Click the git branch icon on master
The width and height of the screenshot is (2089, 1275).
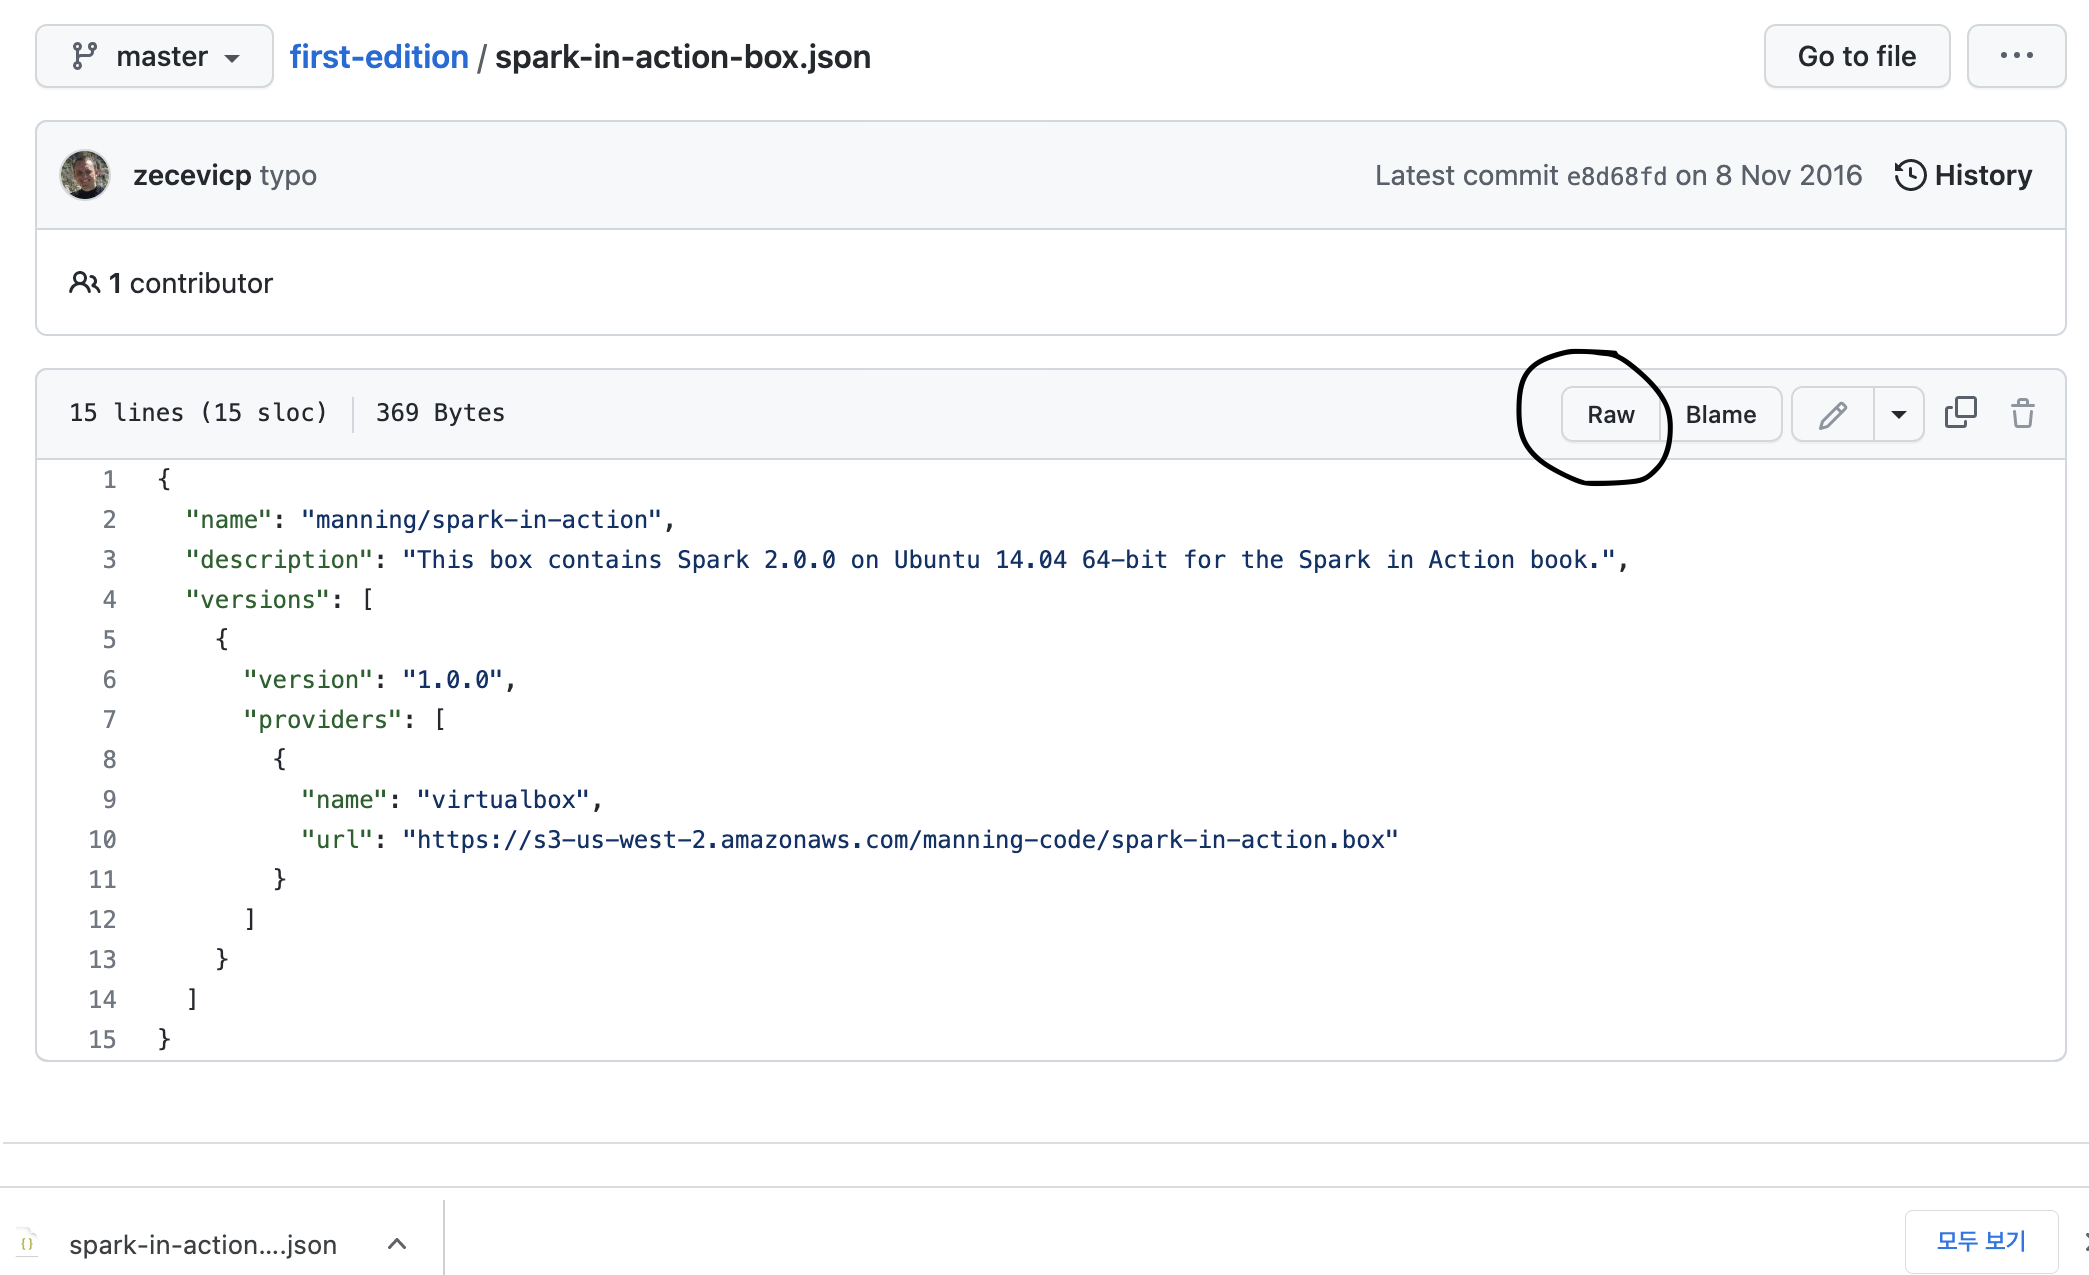84,56
